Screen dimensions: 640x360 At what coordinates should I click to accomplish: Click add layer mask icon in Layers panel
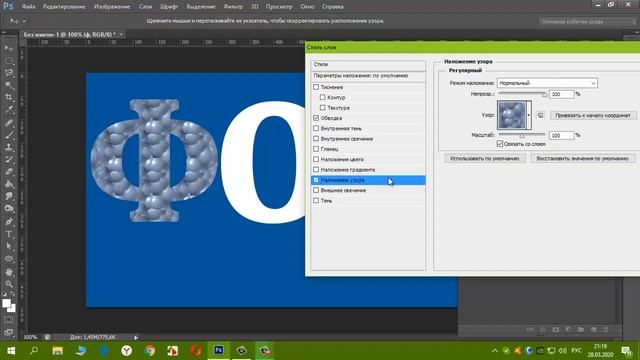point(556,329)
